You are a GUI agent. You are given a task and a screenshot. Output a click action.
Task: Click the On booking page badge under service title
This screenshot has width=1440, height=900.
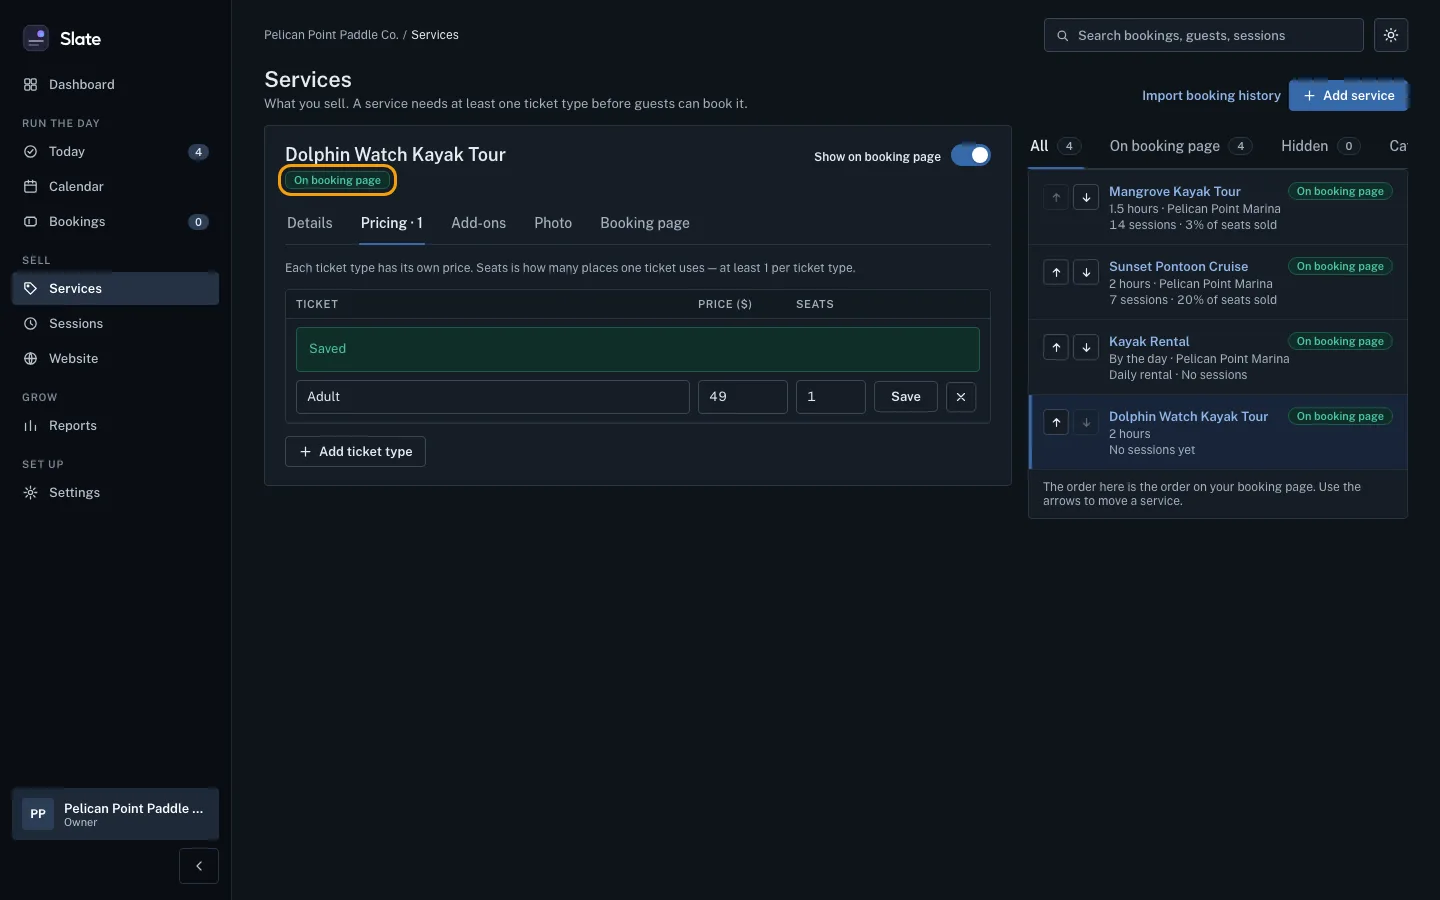337,181
